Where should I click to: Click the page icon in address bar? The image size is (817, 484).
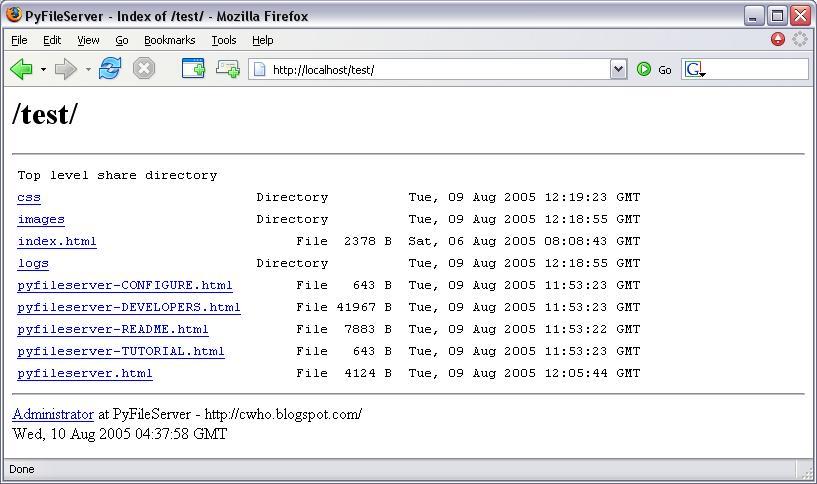click(259, 69)
